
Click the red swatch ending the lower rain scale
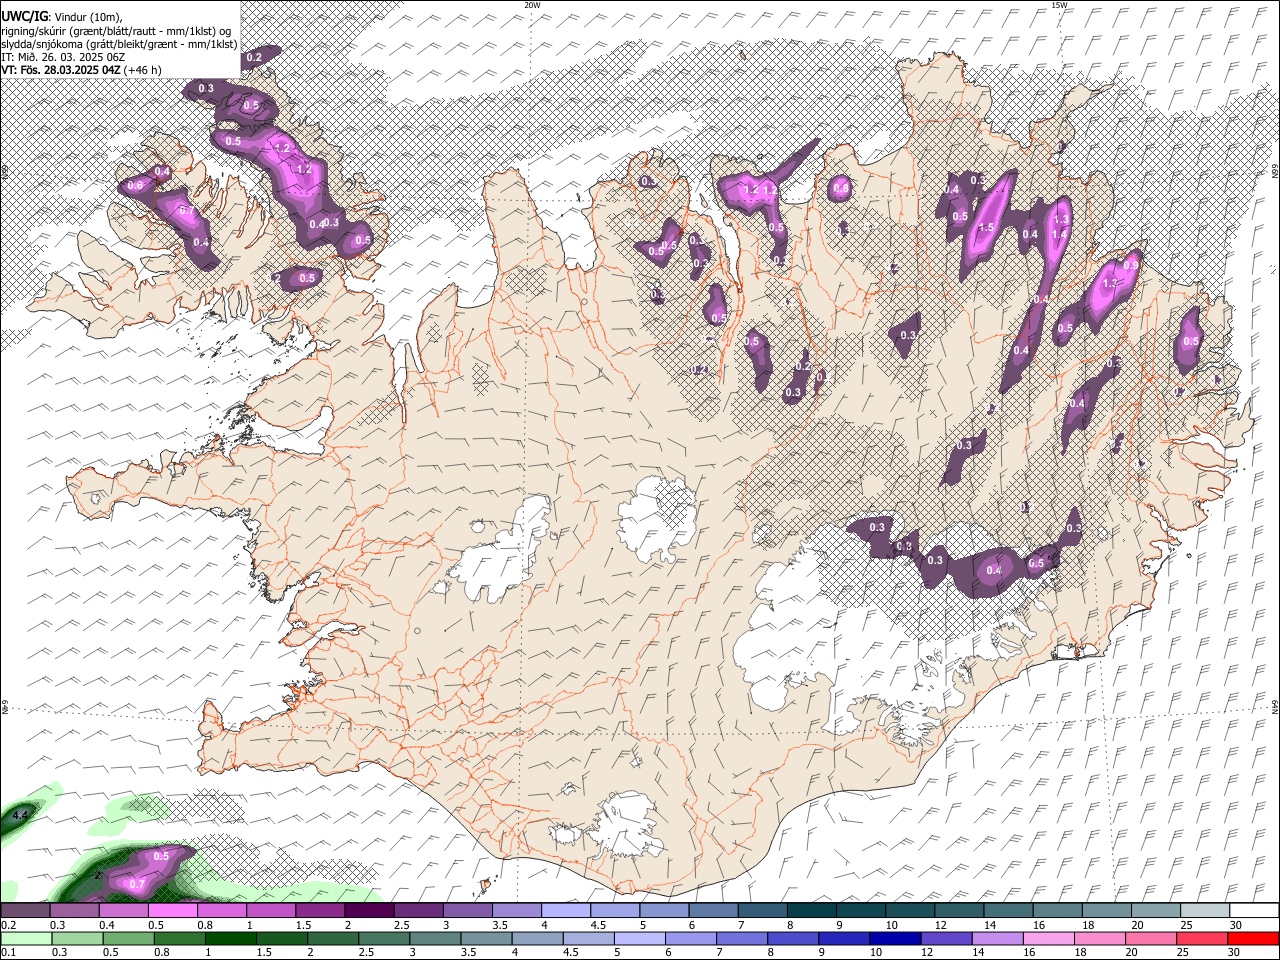coord(1253,938)
